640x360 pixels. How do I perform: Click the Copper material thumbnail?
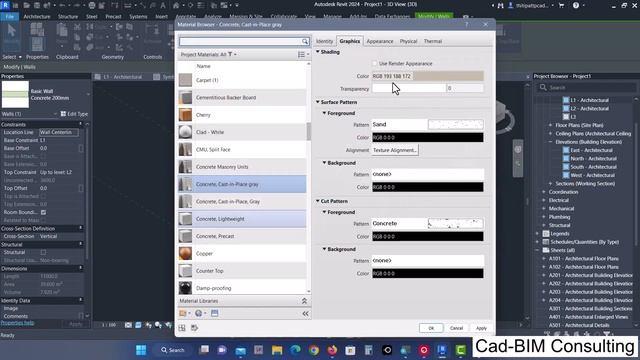[185, 253]
